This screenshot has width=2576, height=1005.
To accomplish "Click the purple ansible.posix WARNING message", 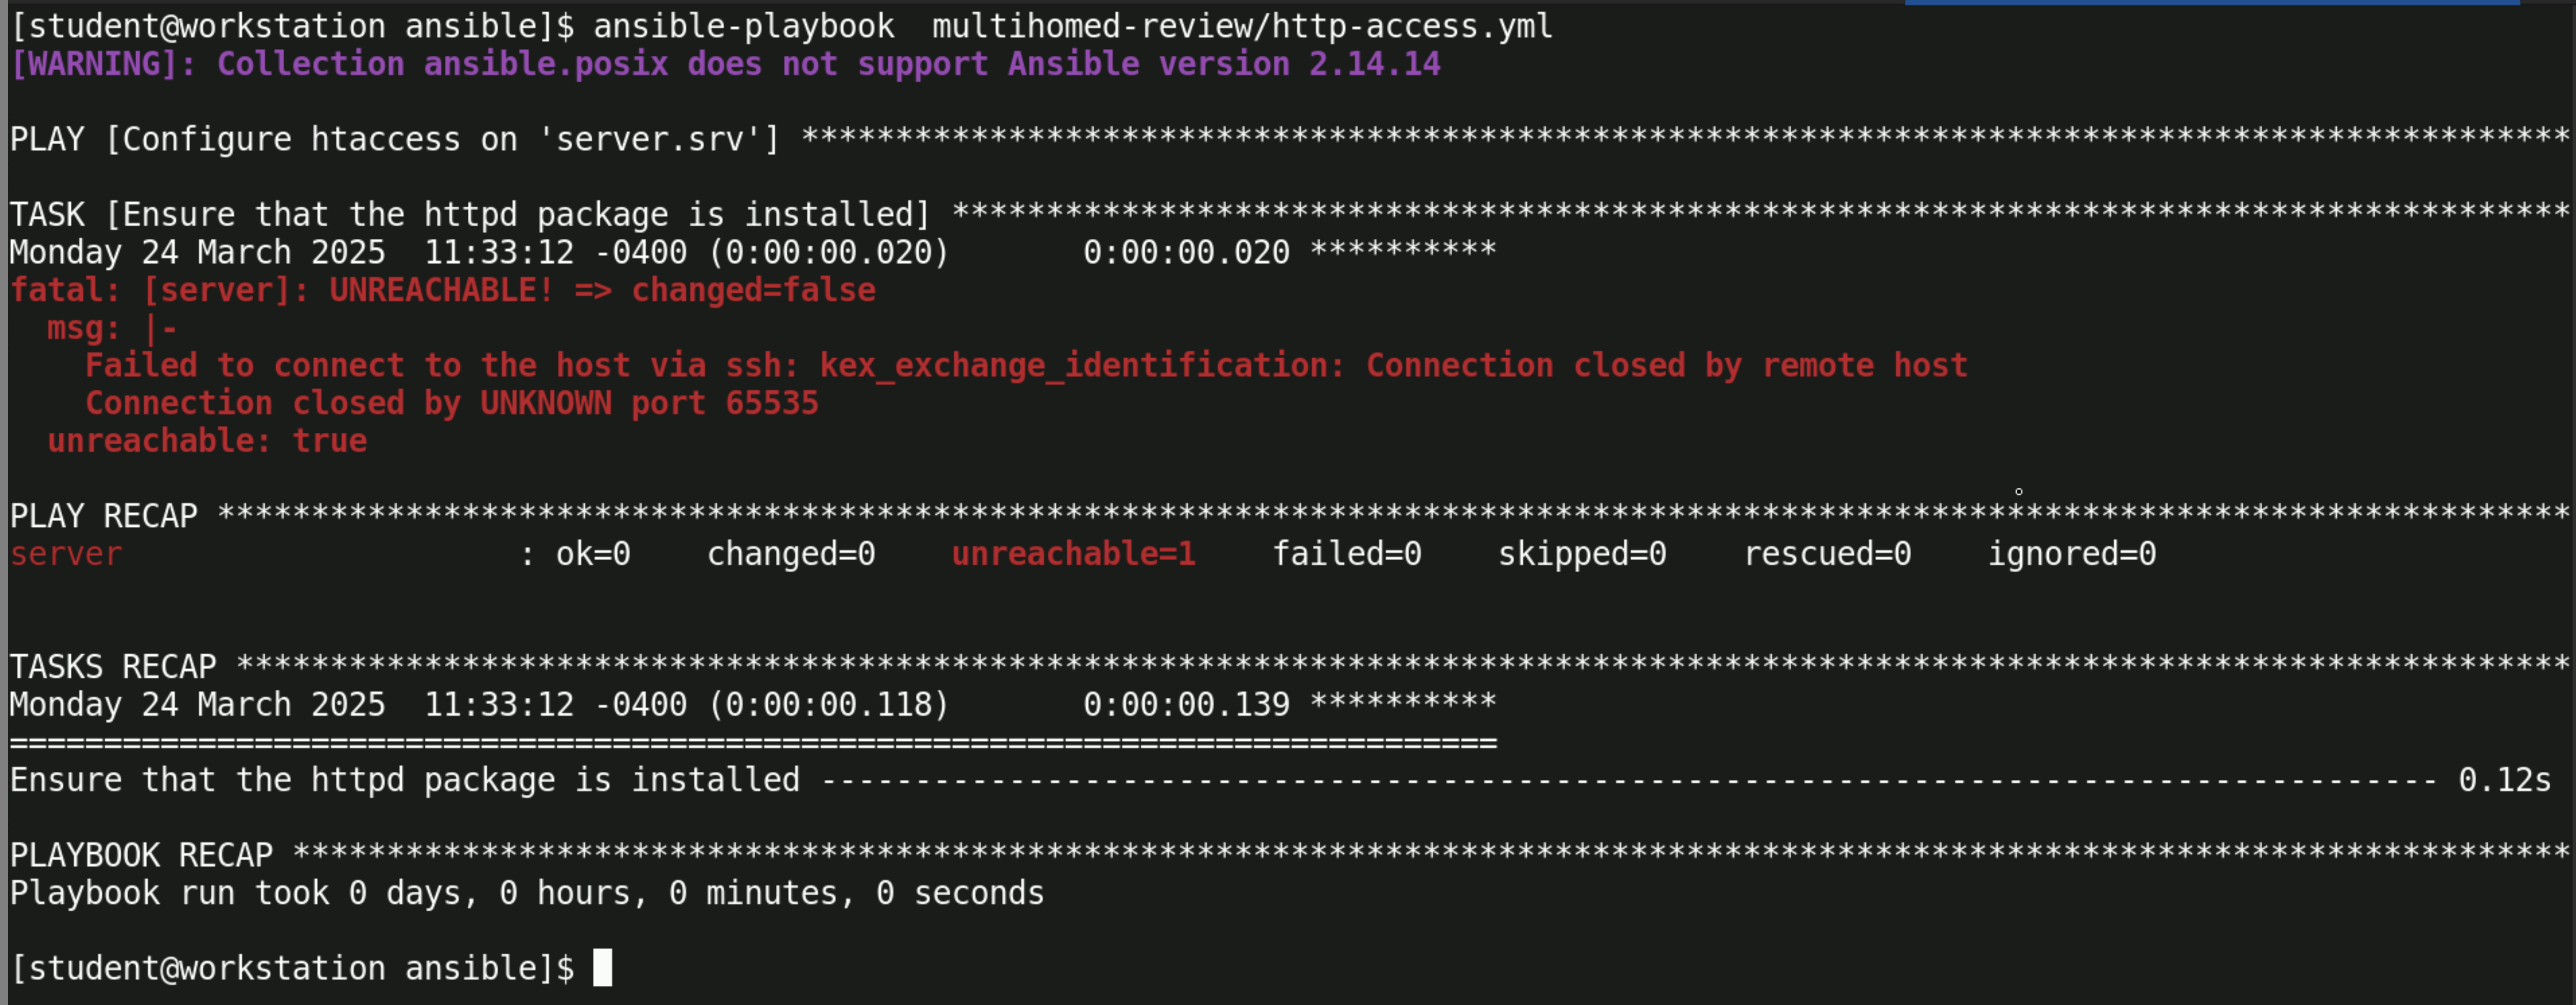I will tap(725, 64).
